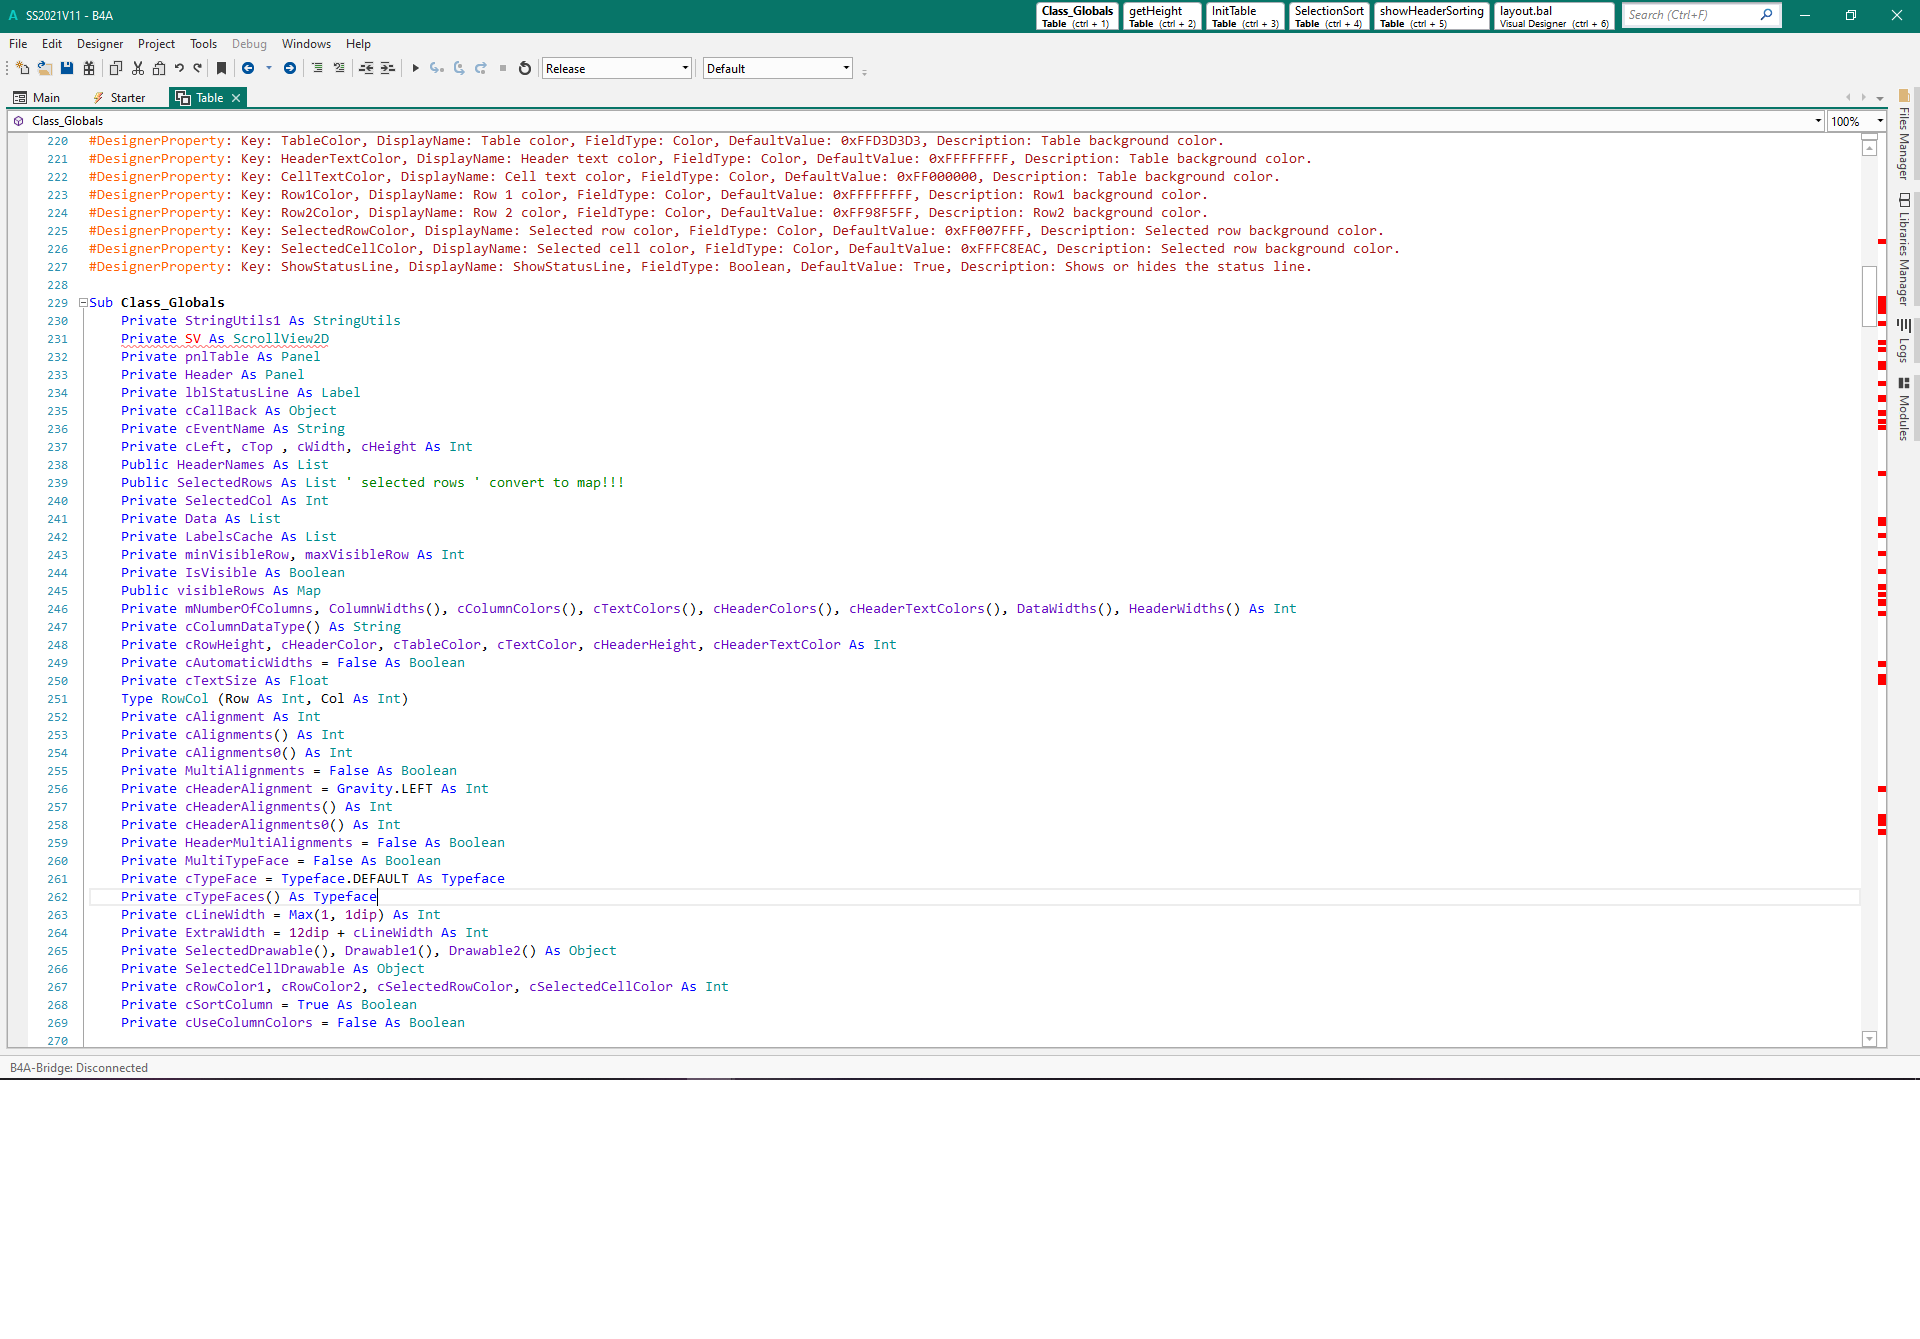This screenshot has height=1339, width=1920.
Task: Click the Cut scissors icon
Action: point(138,68)
